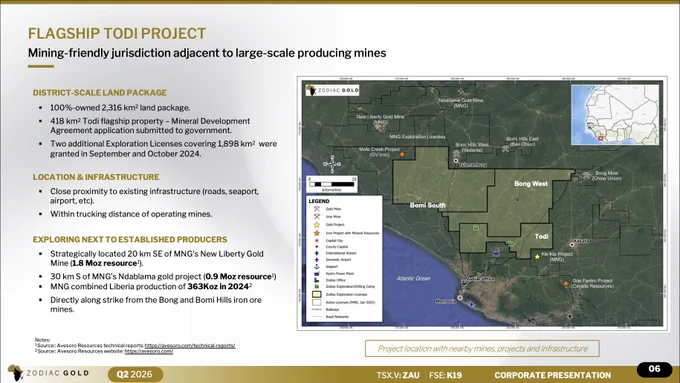Image resolution: width=680 pixels, height=383 pixels.
Task: Click the Kakata county capital marker
Action: coord(572,245)
